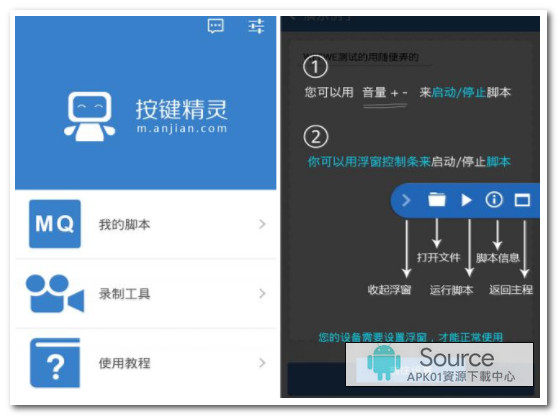Open file via floating bar folder icon
558x416 pixels.
click(437, 200)
